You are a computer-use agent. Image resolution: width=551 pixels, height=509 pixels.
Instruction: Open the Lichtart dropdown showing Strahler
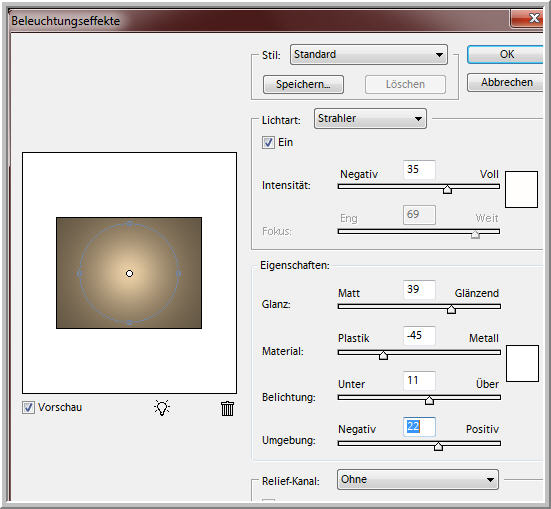click(x=370, y=118)
